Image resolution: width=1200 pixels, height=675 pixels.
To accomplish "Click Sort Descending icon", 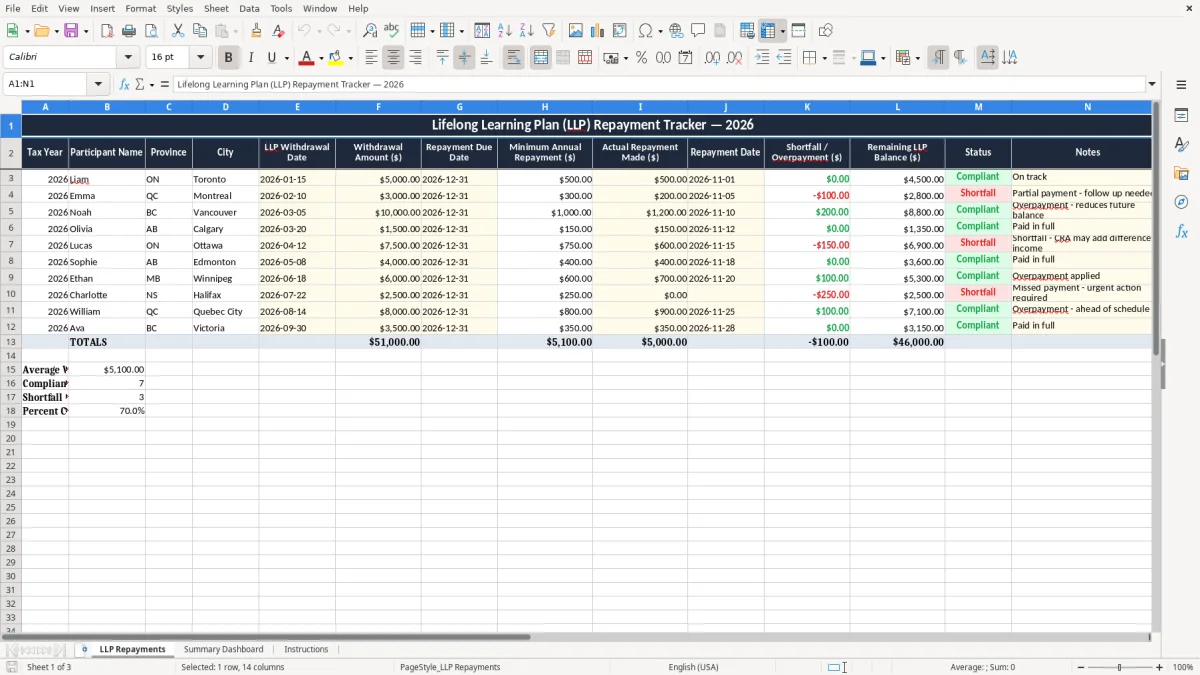I will 527,31.
